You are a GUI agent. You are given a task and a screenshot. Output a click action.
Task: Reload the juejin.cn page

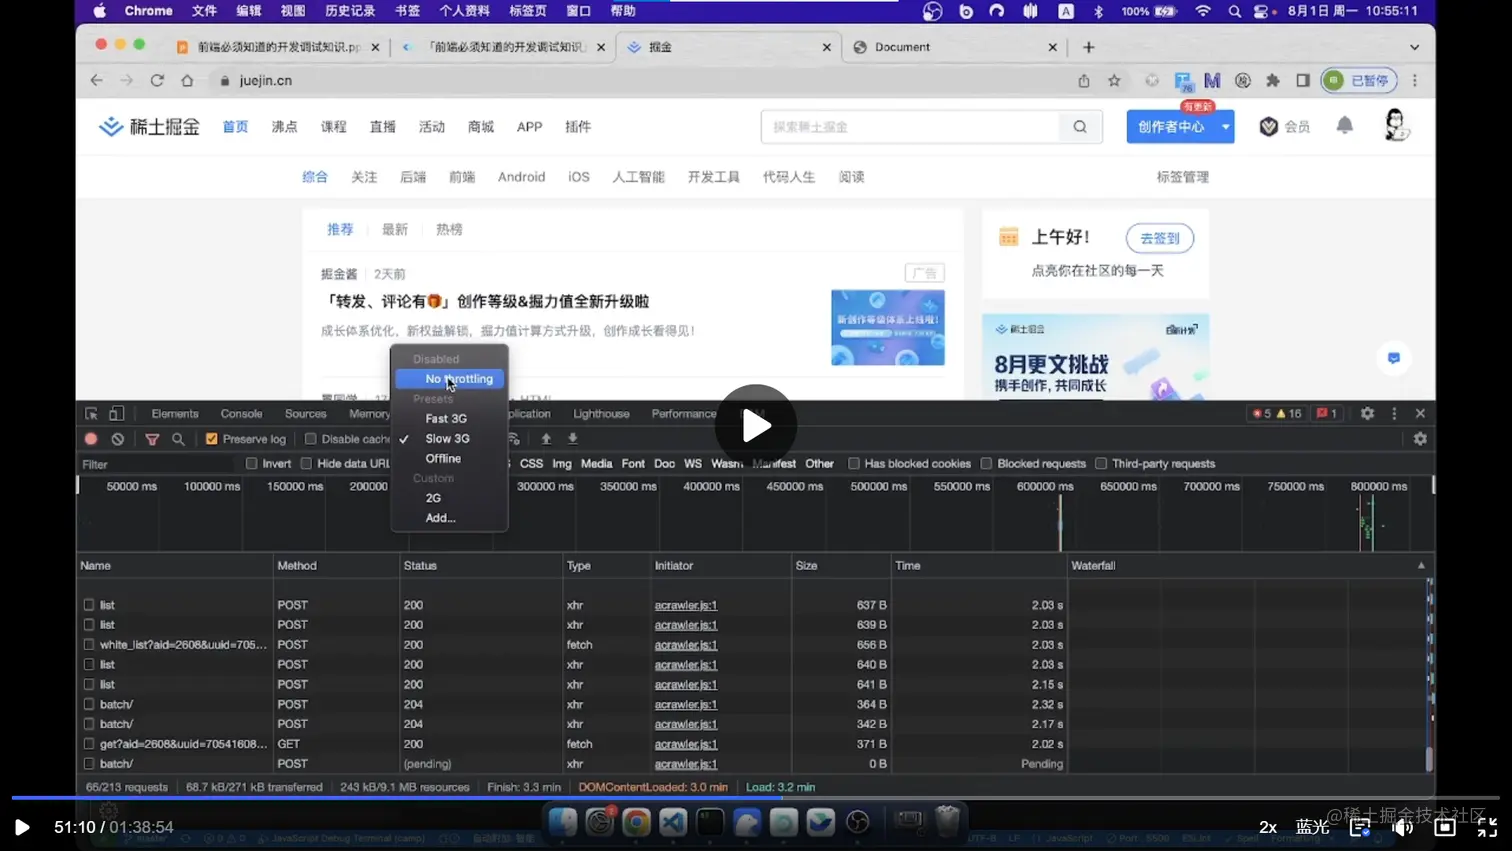pos(157,81)
